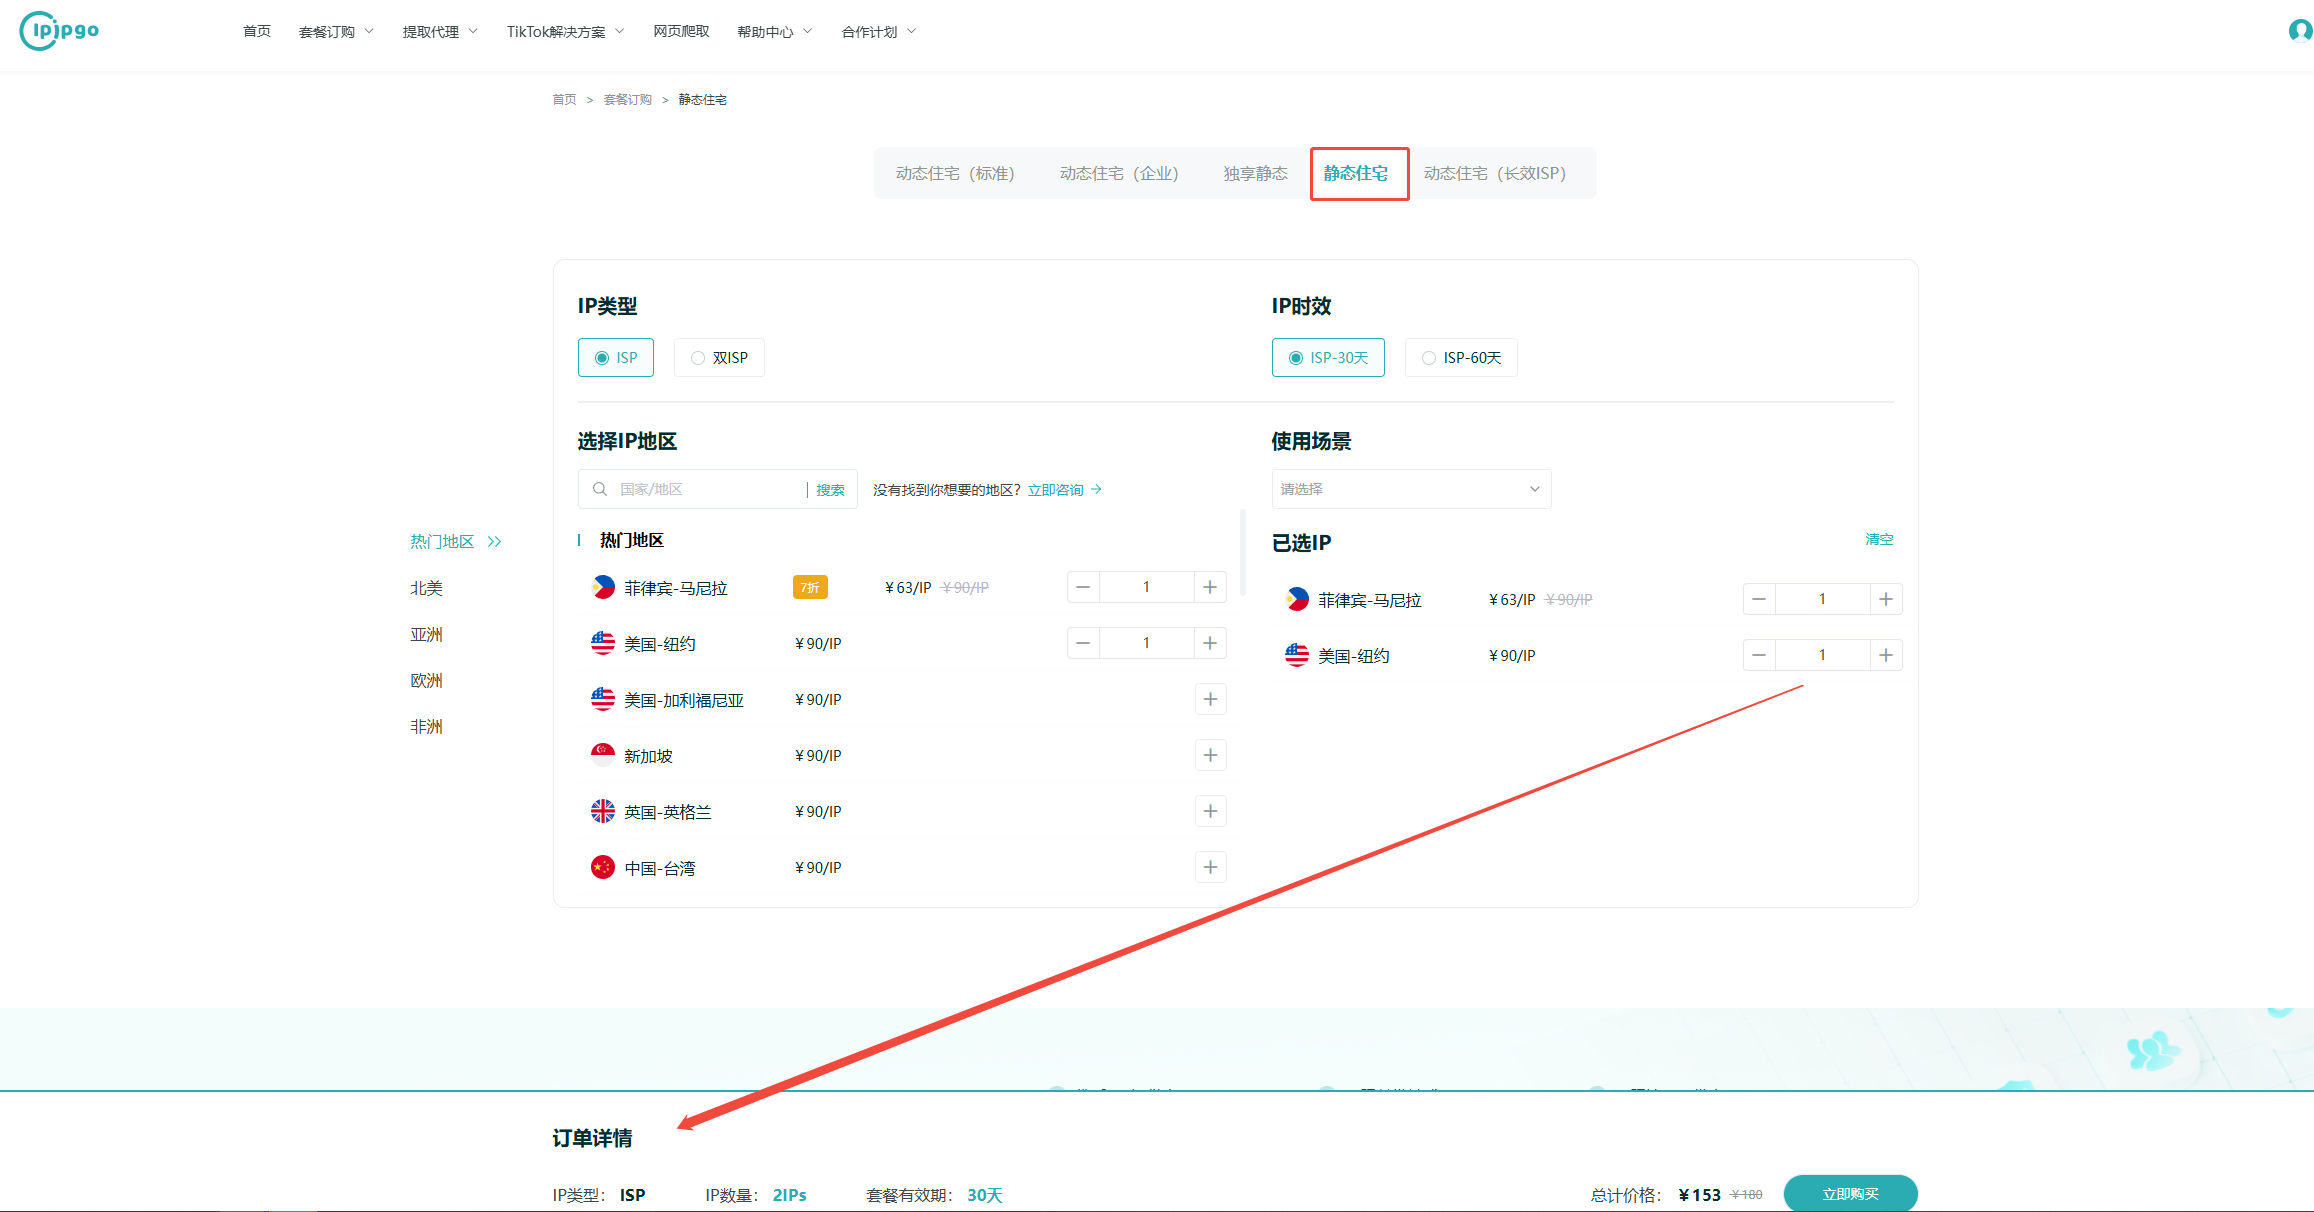Open the 网页爬取 menu item
Screen dimensions: 2314x1212
(x=681, y=31)
